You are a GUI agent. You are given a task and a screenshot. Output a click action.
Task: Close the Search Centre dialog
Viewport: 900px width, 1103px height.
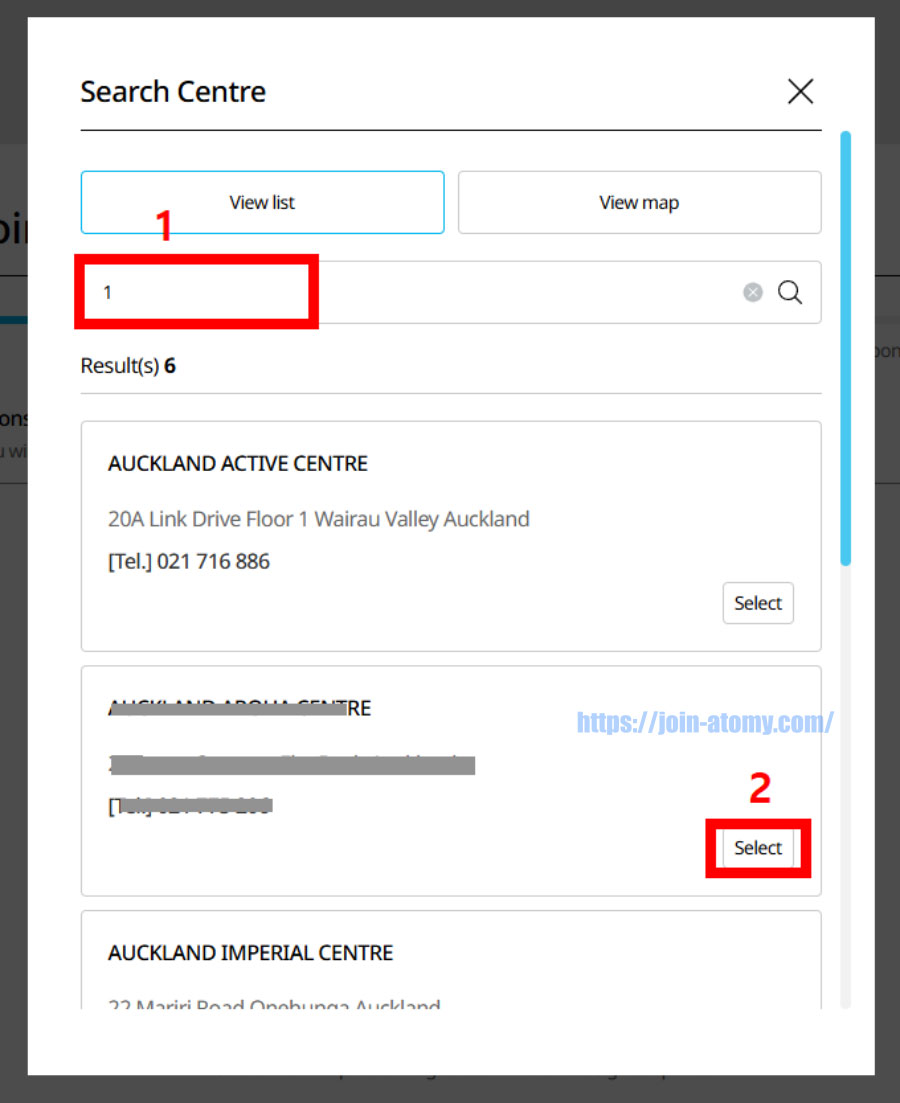[800, 91]
